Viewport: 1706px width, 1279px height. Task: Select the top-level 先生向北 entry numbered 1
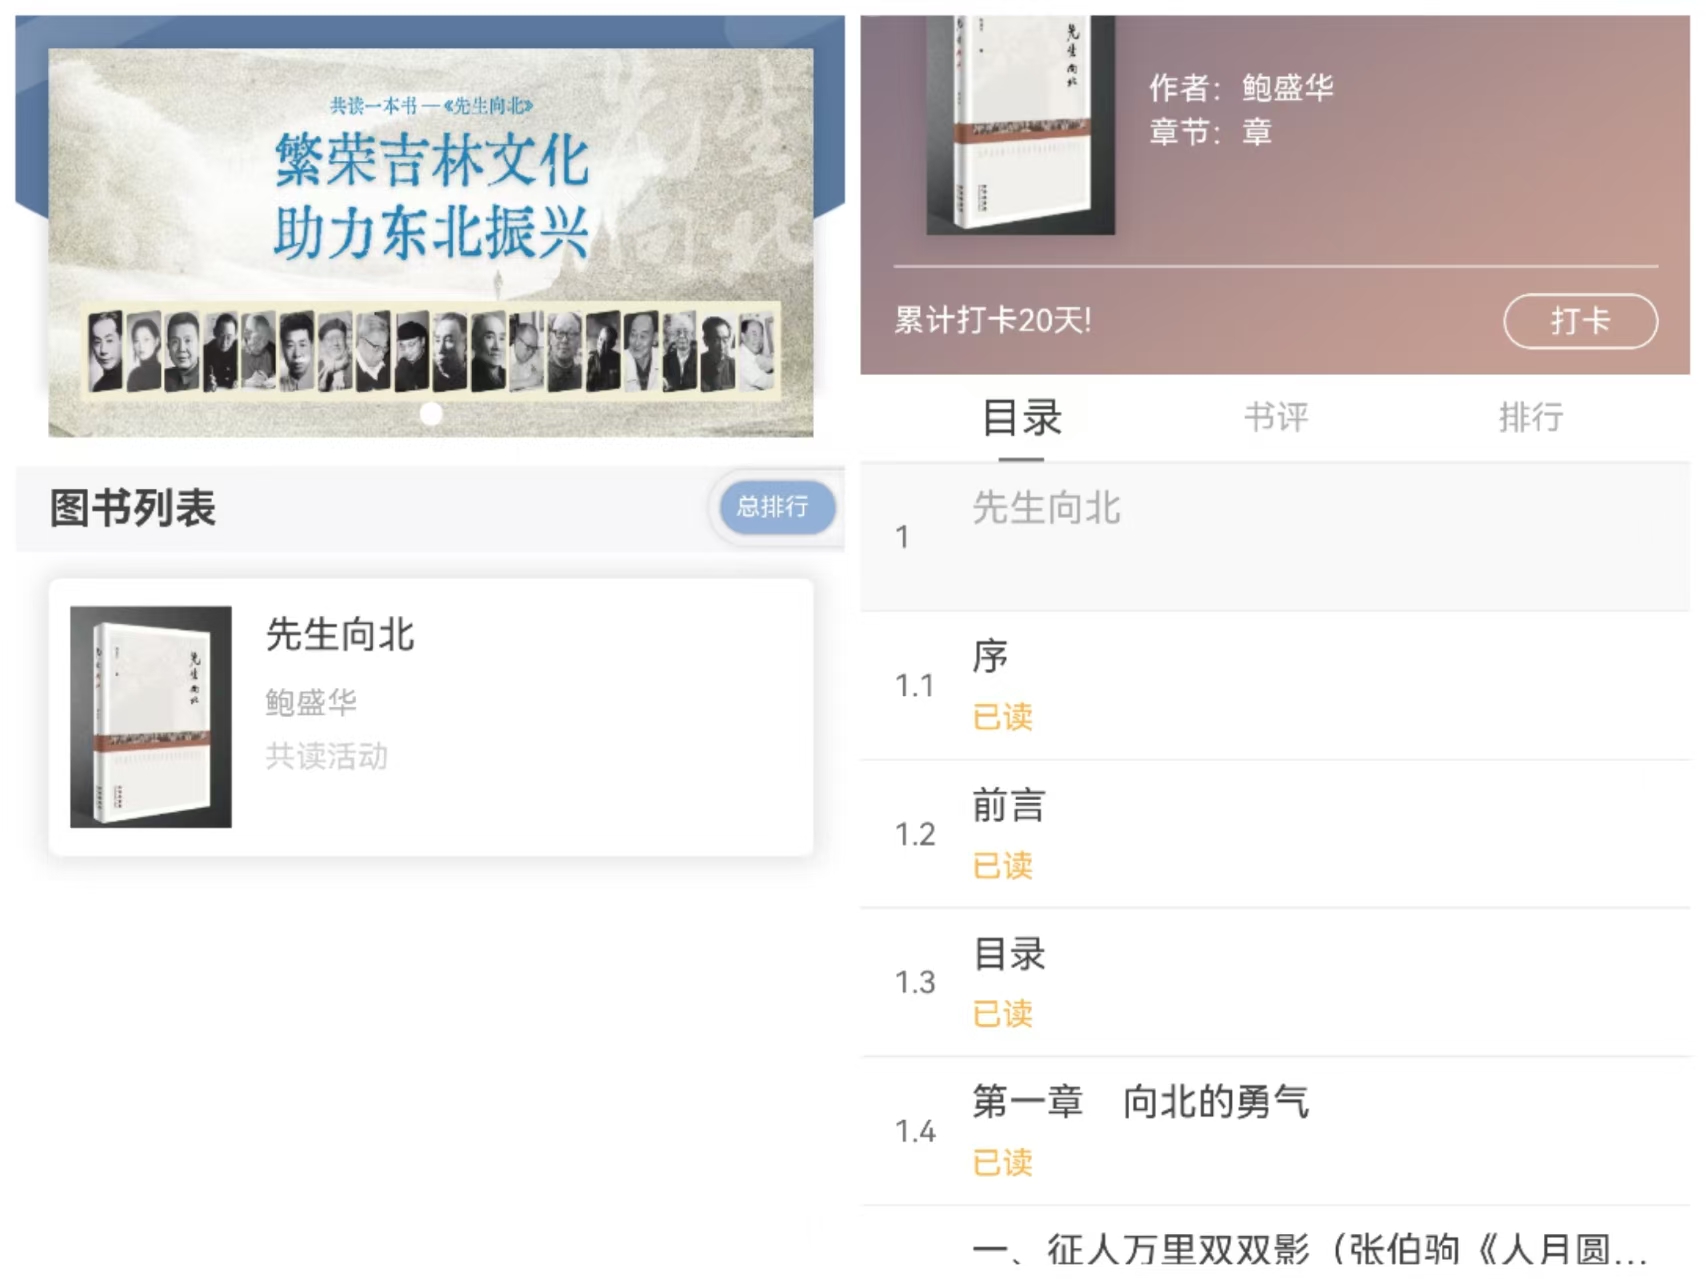1275,537
